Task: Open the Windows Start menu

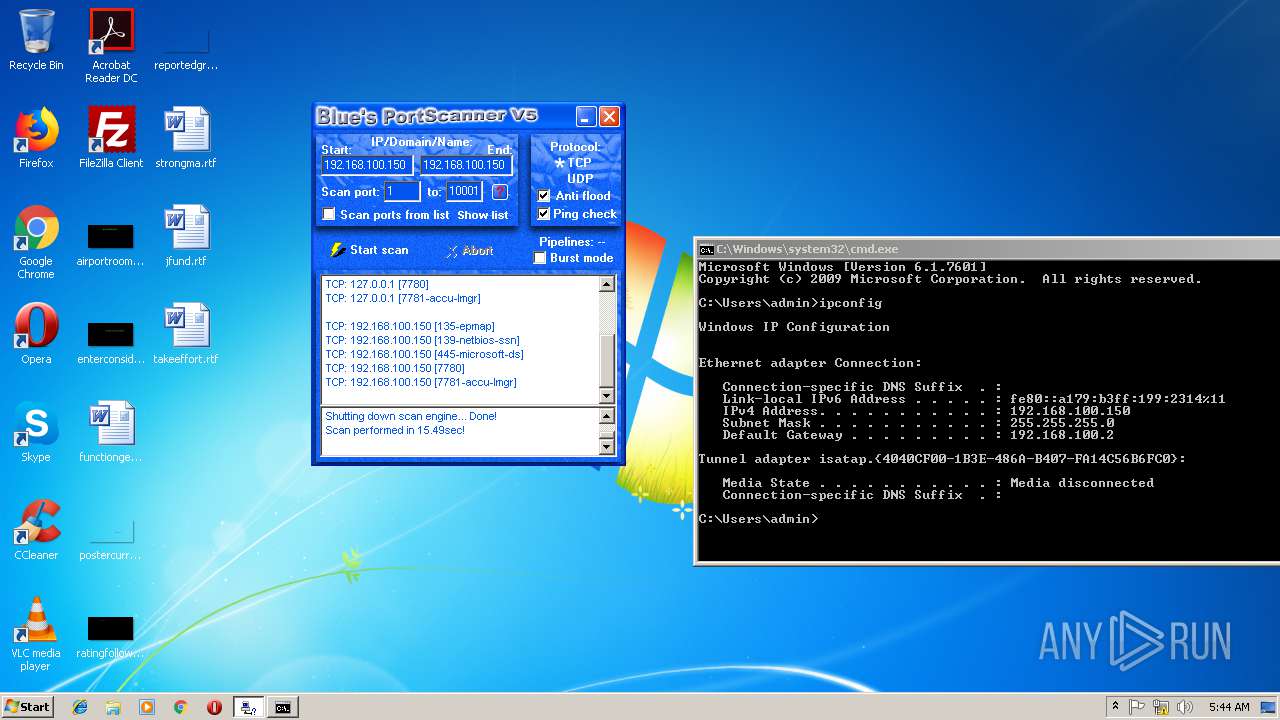Action: coord(27,706)
